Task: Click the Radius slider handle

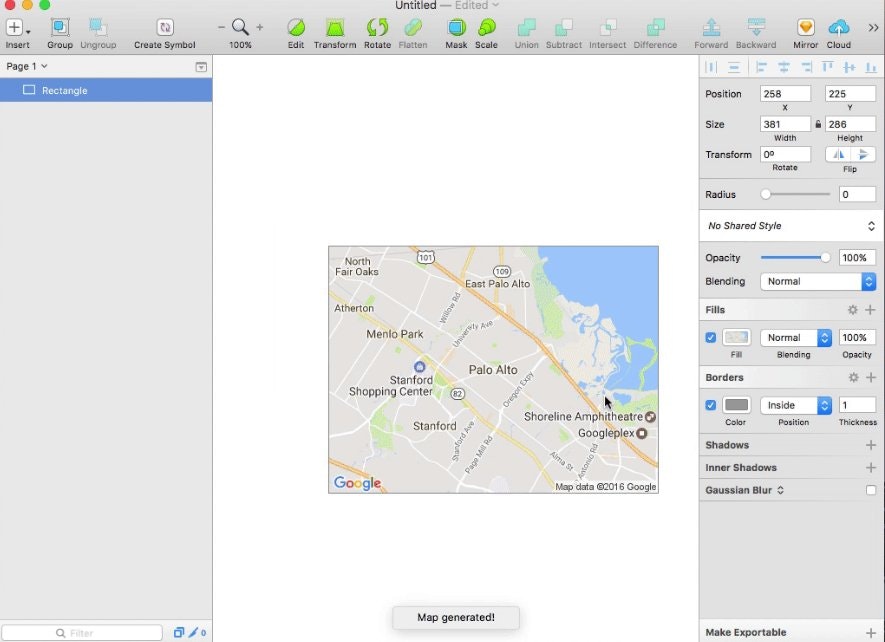Action: pos(765,194)
